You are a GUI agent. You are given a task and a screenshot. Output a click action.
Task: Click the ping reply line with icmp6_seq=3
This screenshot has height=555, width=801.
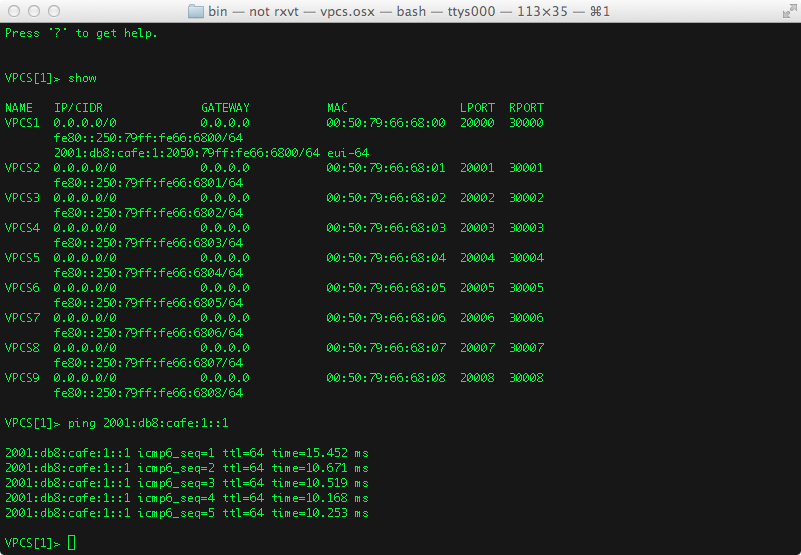tap(186, 483)
